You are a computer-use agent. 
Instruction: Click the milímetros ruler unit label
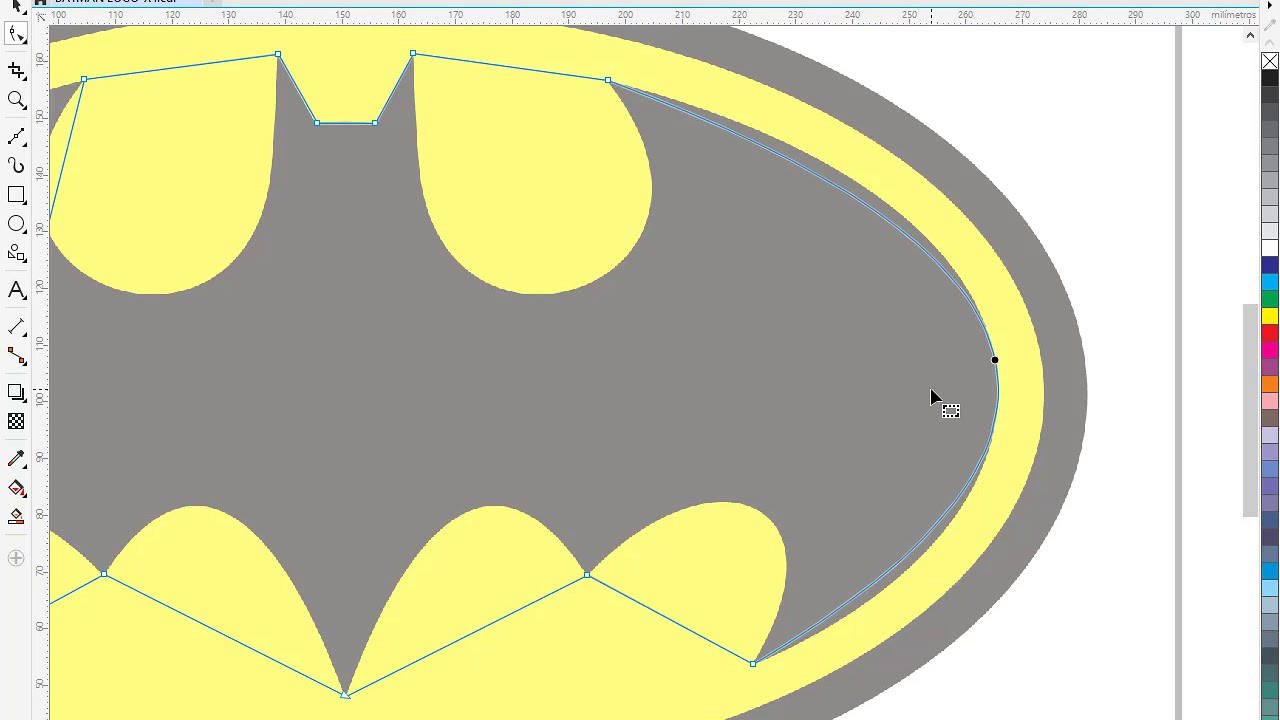point(1234,15)
